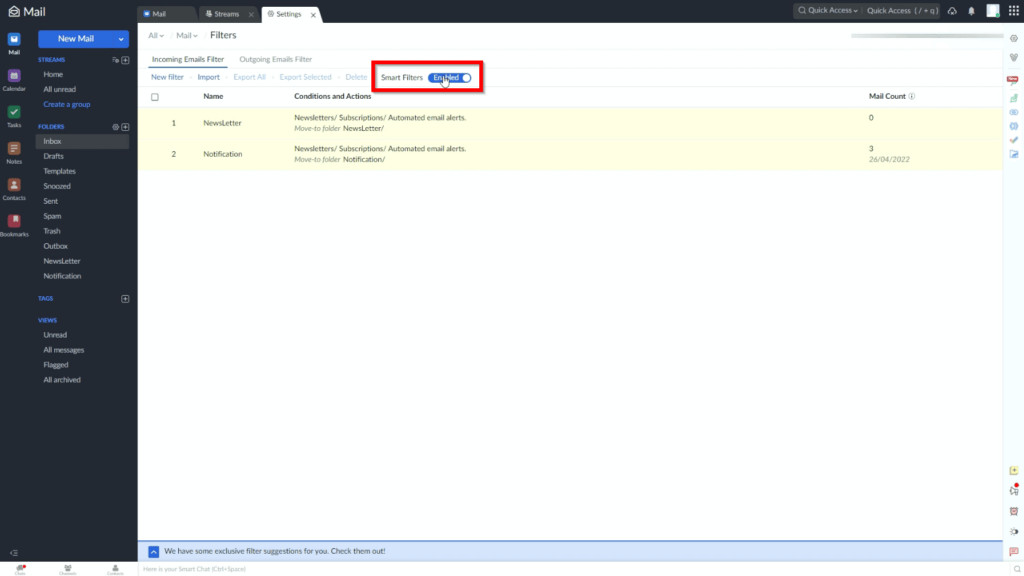This screenshot has width=1024, height=576.
Task: Create a filter using the New filter link
Action: 167,76
